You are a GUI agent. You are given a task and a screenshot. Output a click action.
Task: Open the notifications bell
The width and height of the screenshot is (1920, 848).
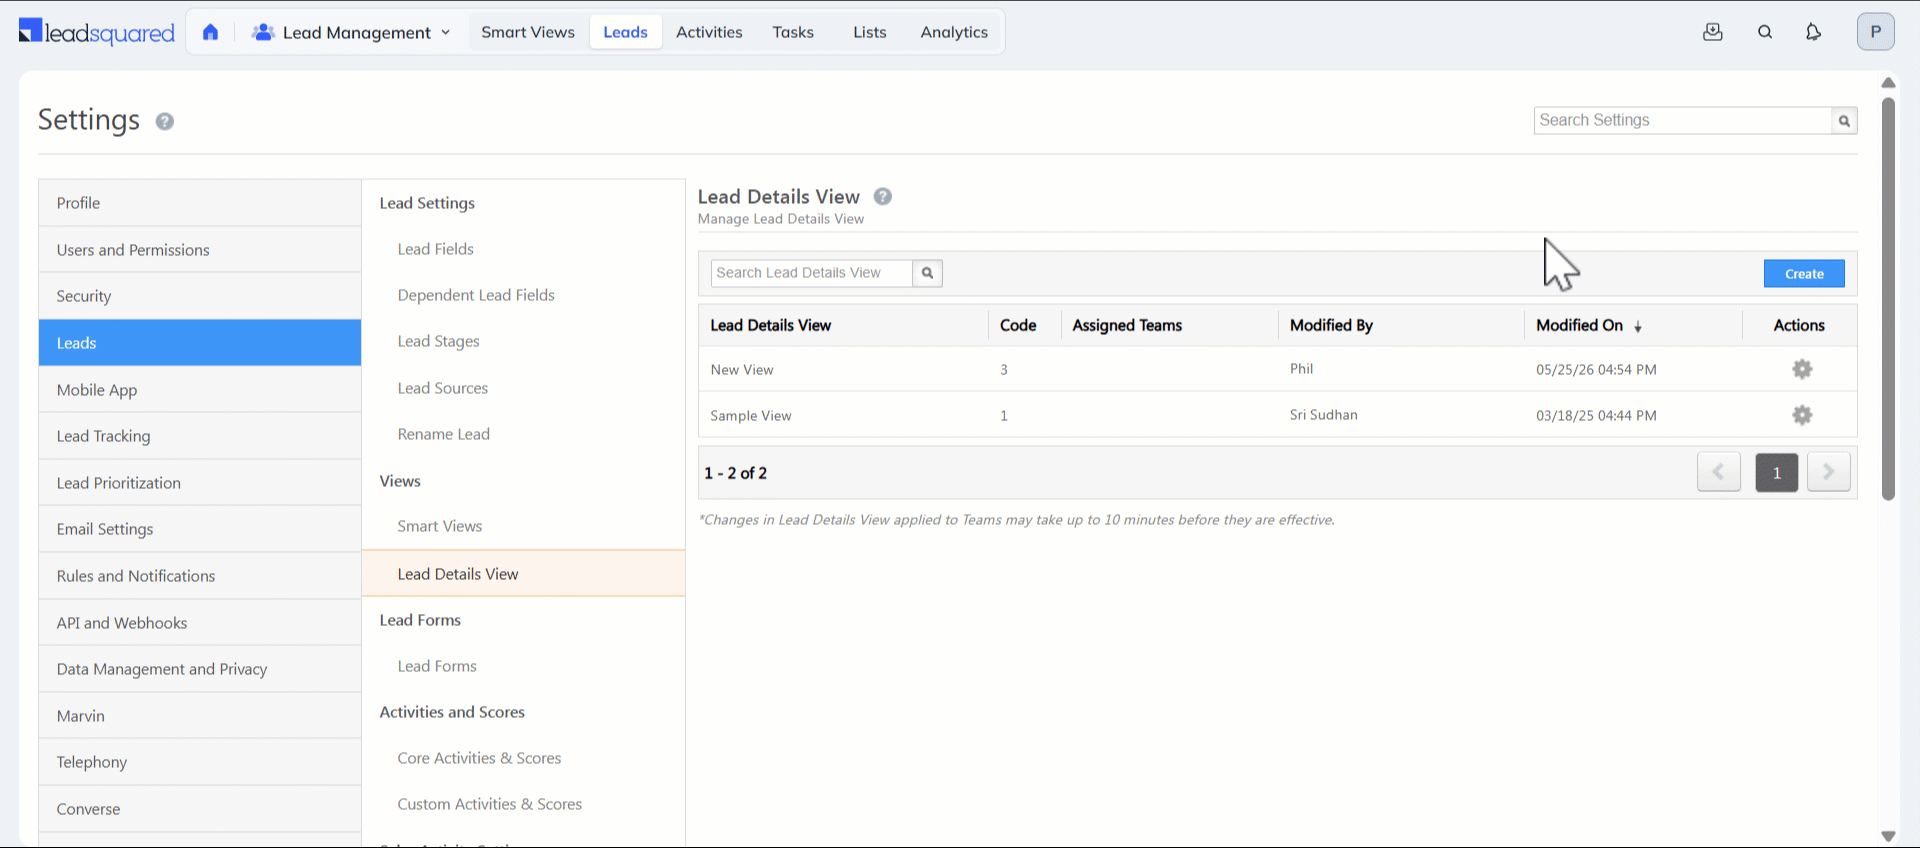(1813, 32)
